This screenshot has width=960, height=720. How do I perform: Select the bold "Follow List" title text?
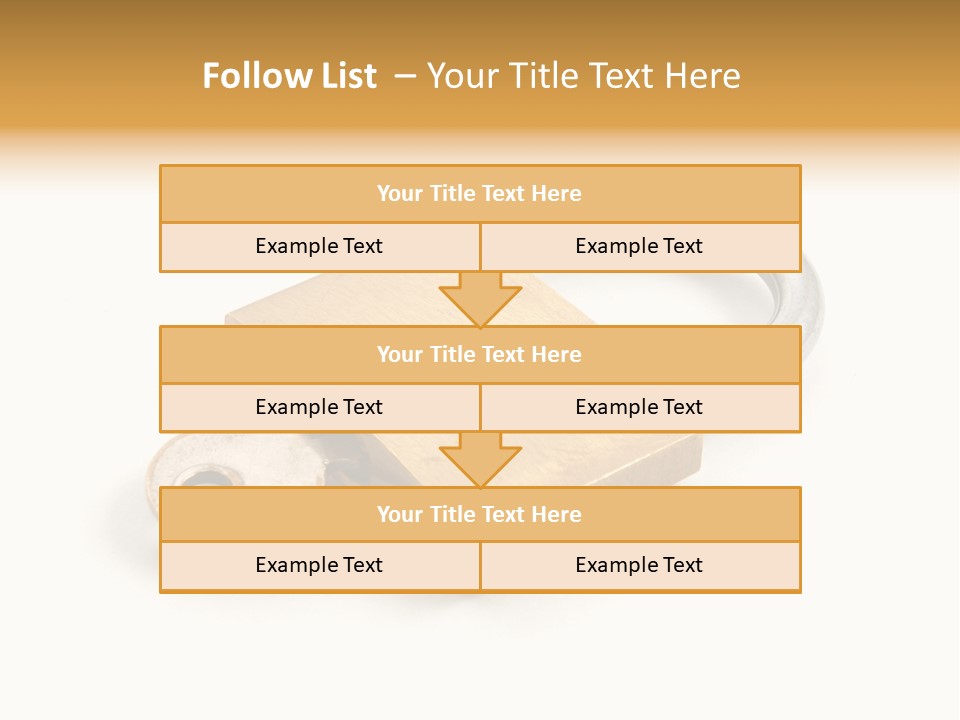(x=289, y=76)
